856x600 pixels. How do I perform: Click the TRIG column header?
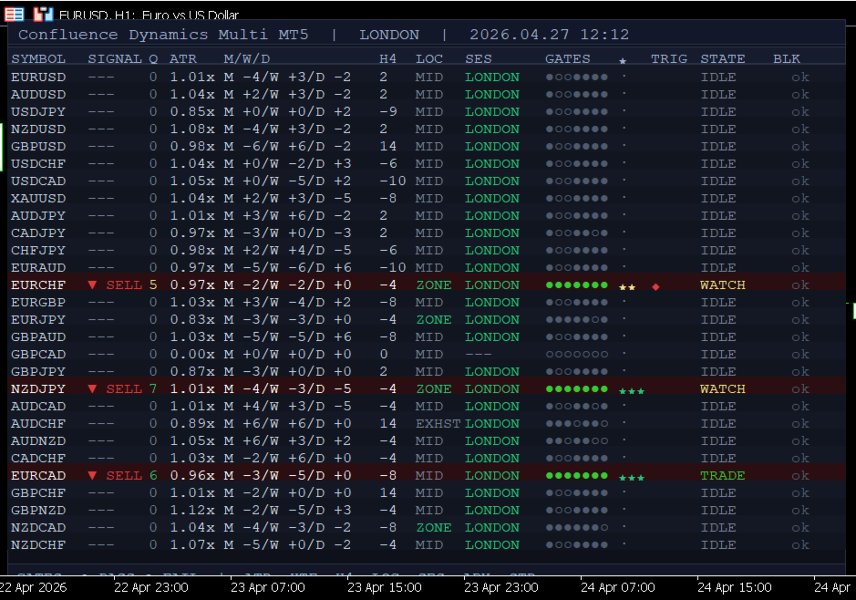coord(669,58)
